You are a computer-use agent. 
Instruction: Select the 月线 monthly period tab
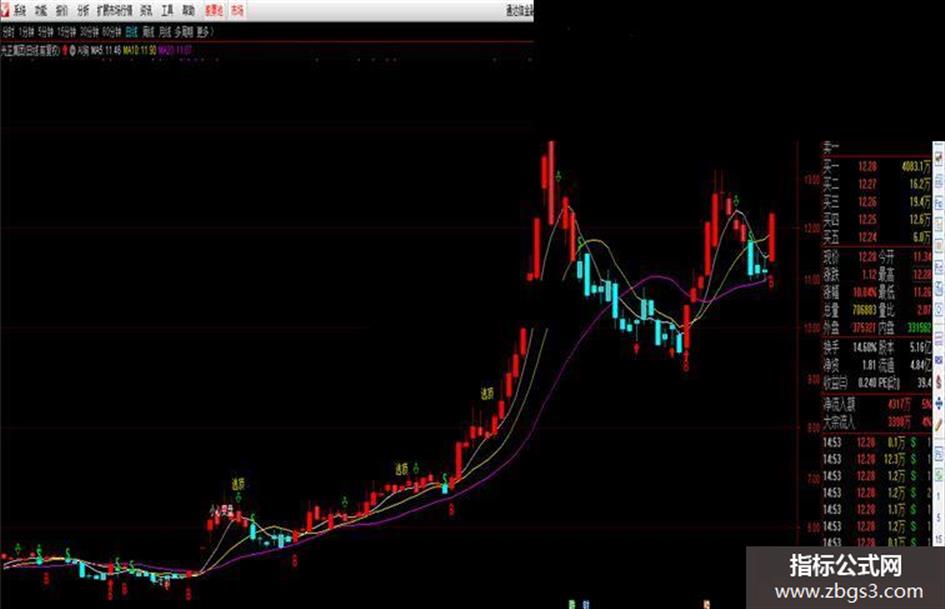point(165,31)
